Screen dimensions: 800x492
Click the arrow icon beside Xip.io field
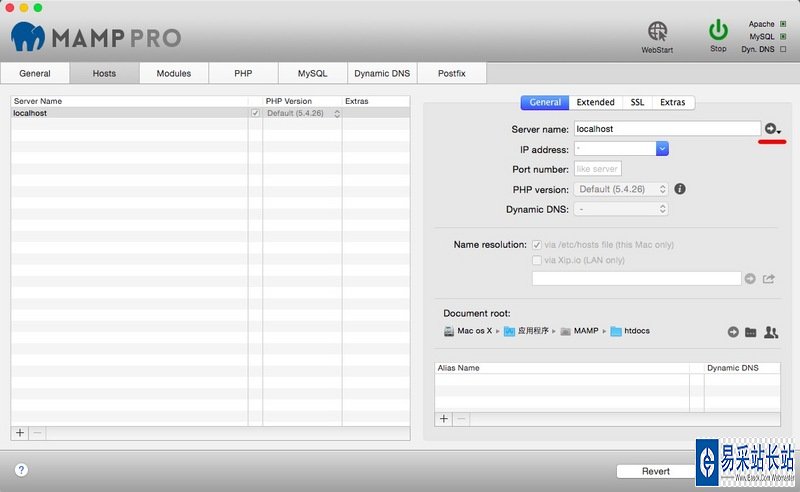(x=749, y=279)
